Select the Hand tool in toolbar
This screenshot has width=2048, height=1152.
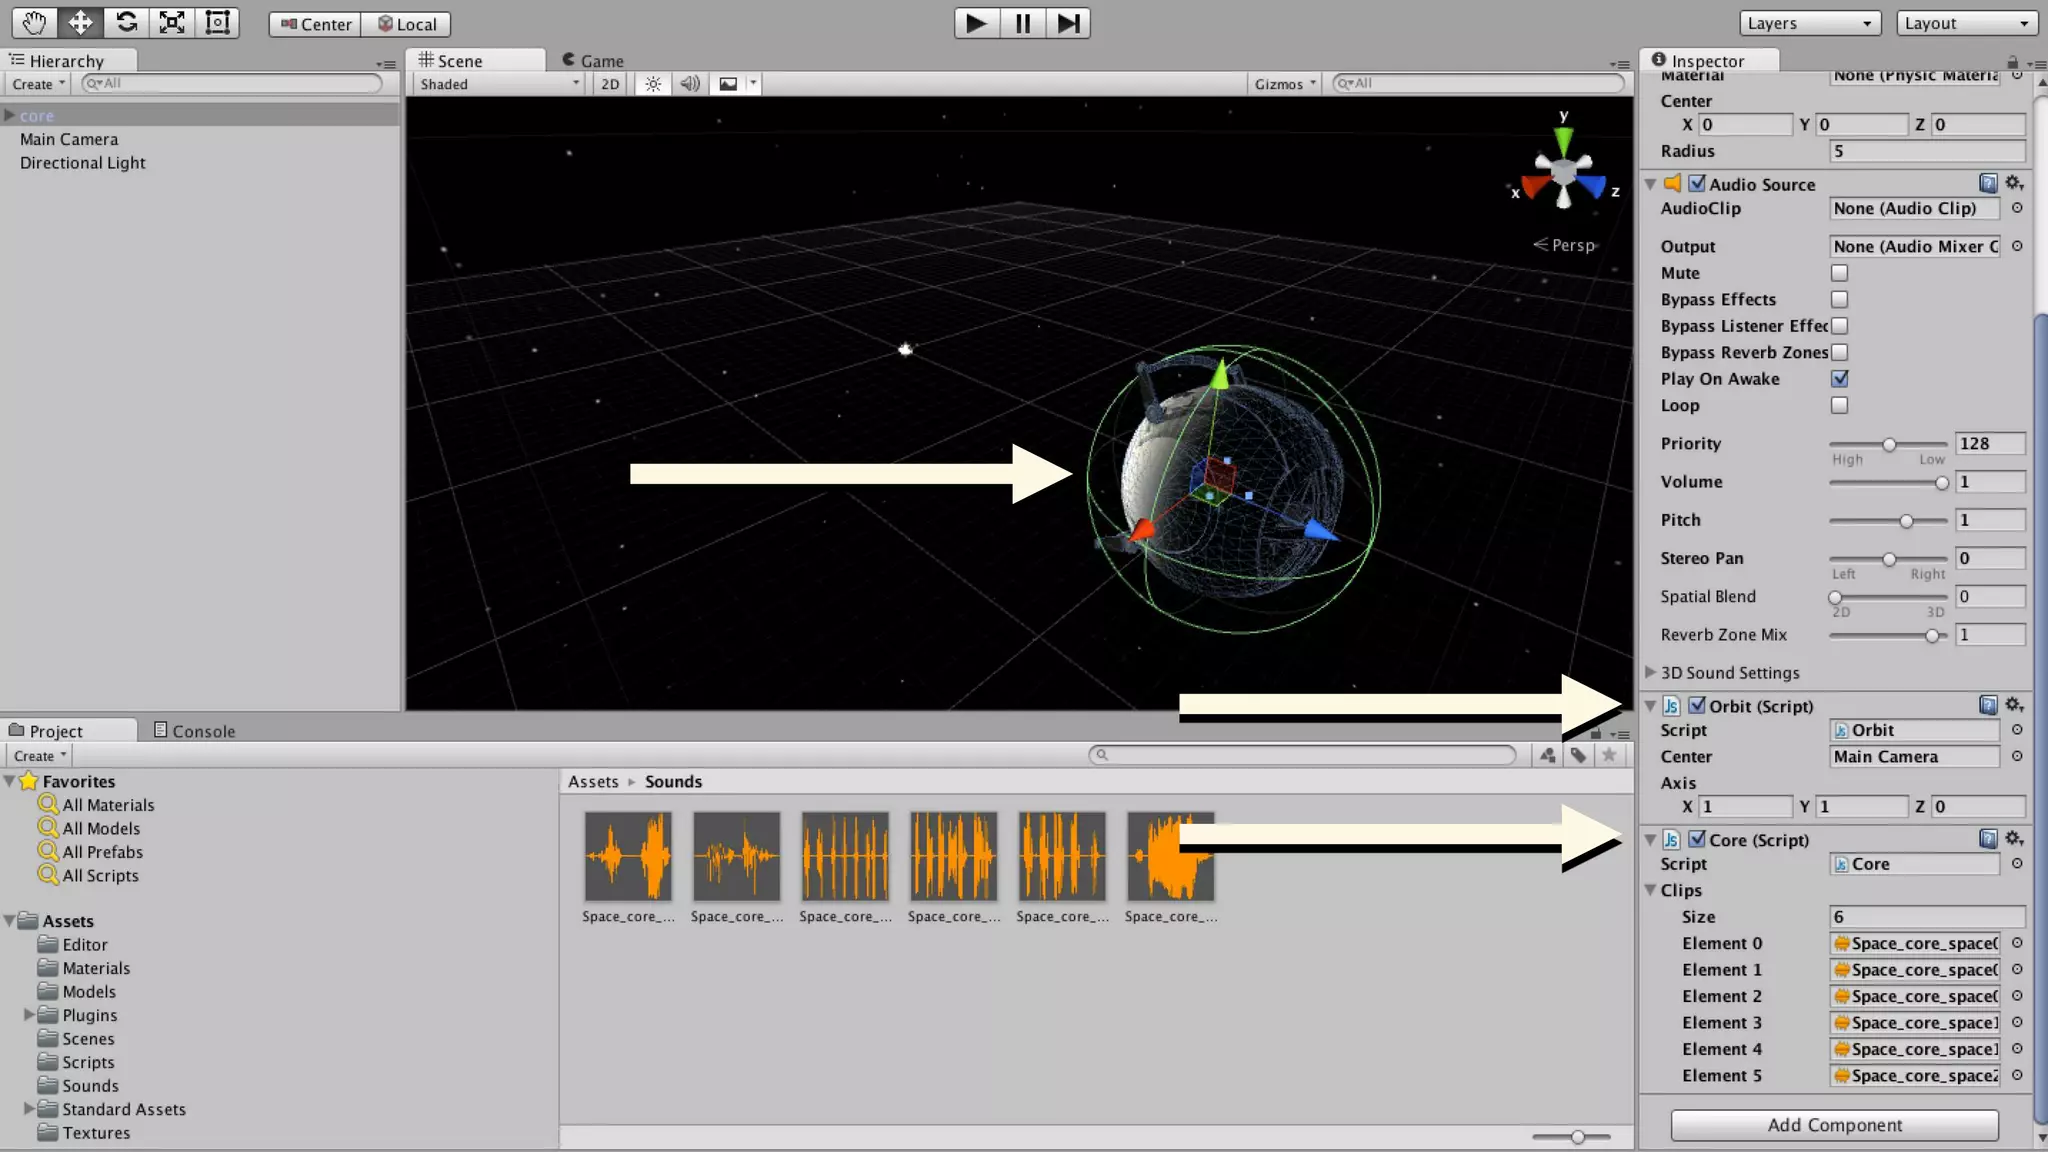coord(34,23)
